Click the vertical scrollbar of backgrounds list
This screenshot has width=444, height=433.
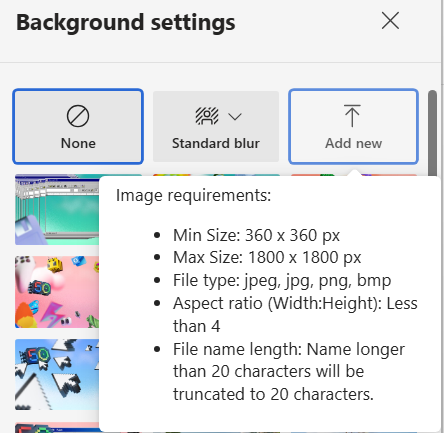(x=433, y=133)
